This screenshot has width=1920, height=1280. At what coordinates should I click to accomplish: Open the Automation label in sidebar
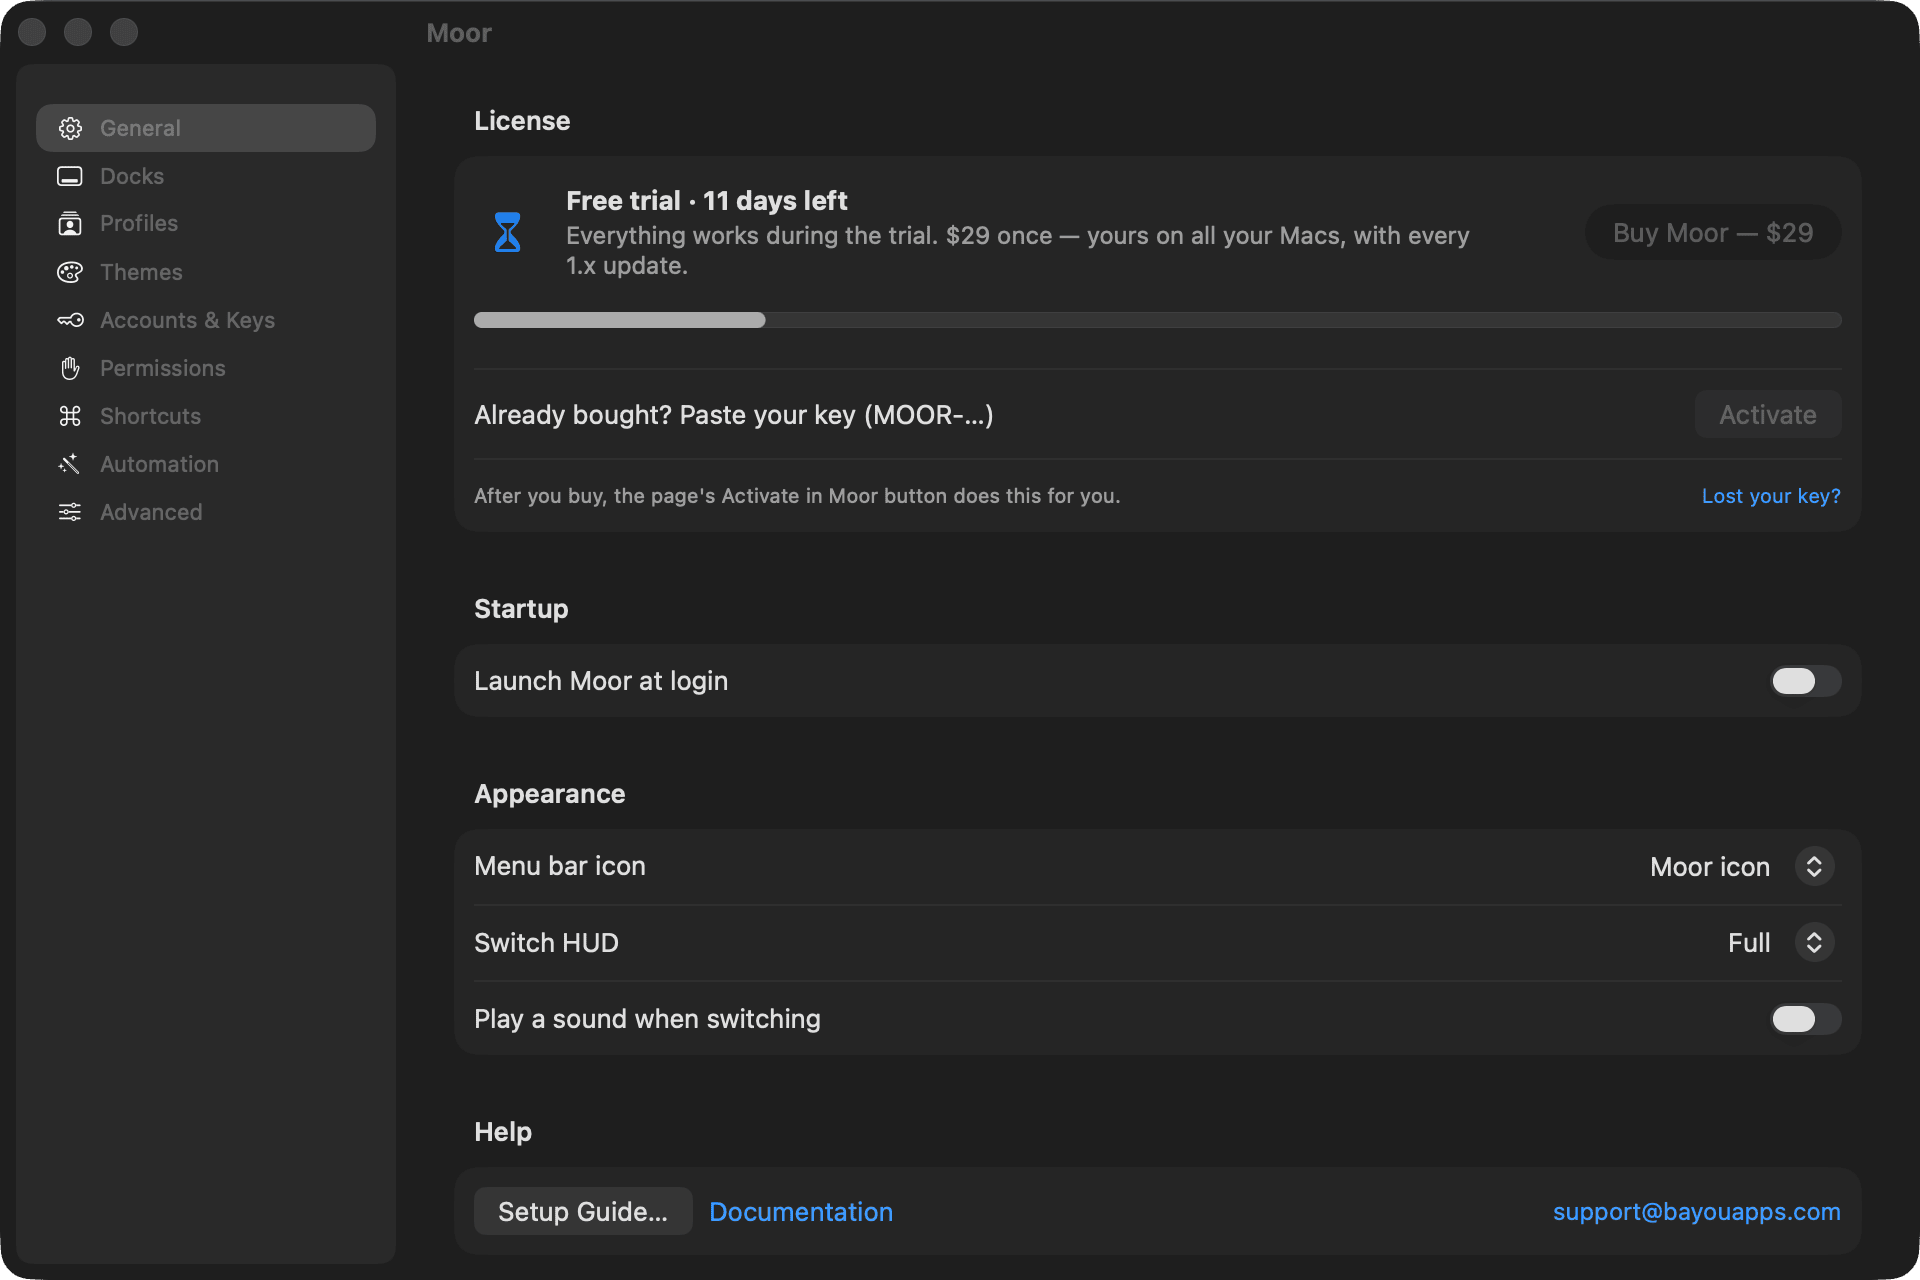[159, 464]
